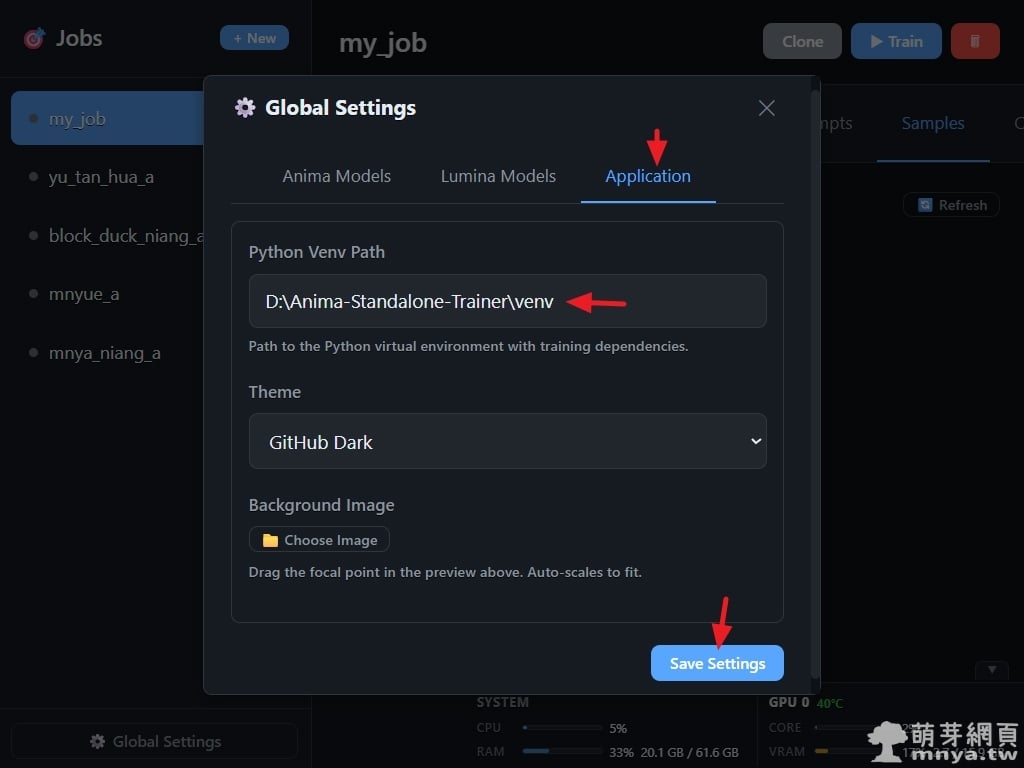Open Global Settings from the sidebar bottom
The image size is (1024, 768).
click(154, 741)
